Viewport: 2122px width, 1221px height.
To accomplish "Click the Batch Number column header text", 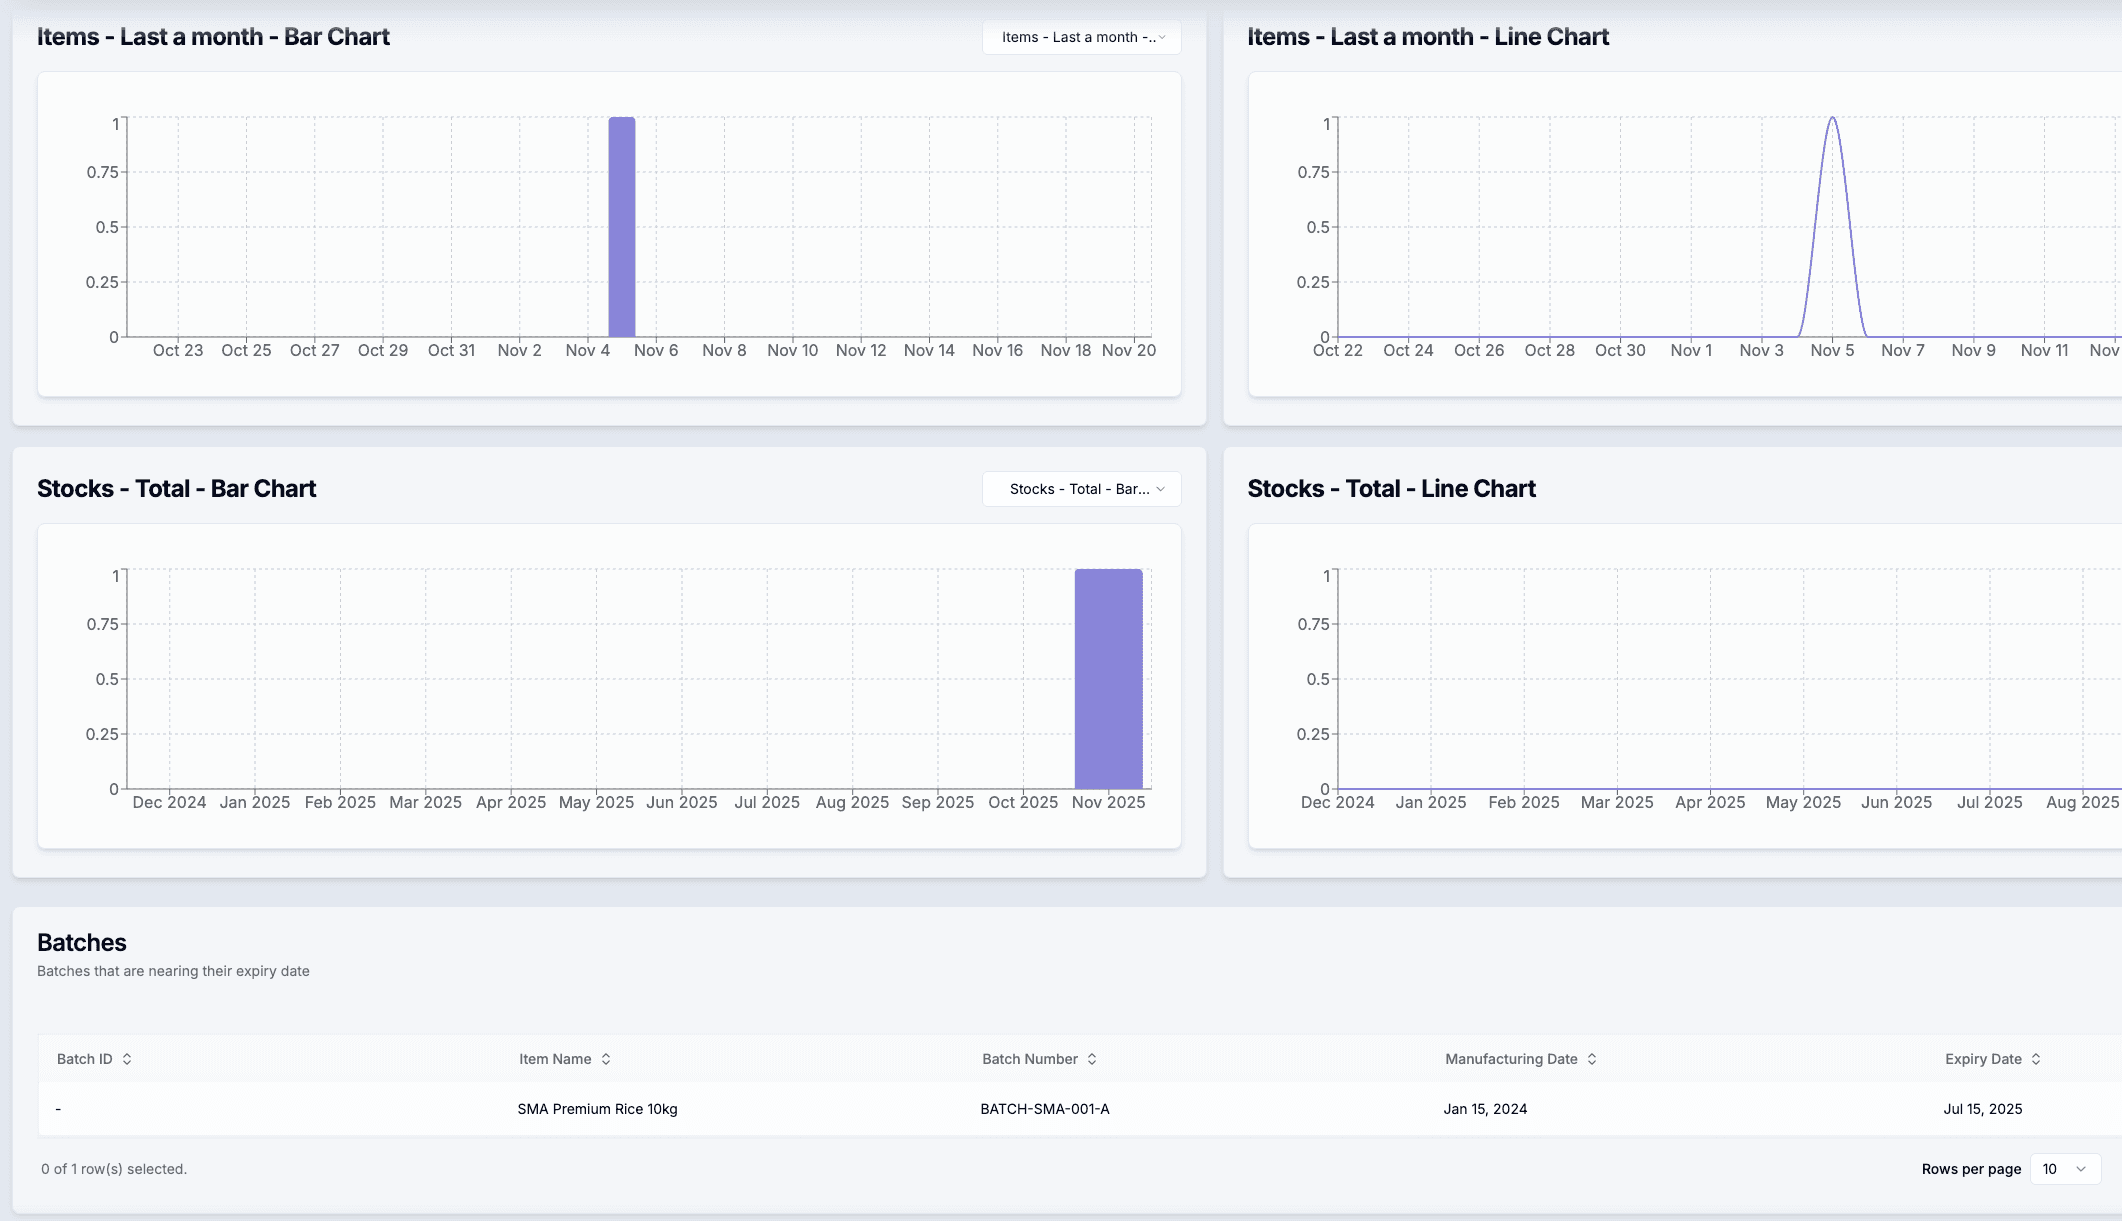I will tap(1030, 1059).
